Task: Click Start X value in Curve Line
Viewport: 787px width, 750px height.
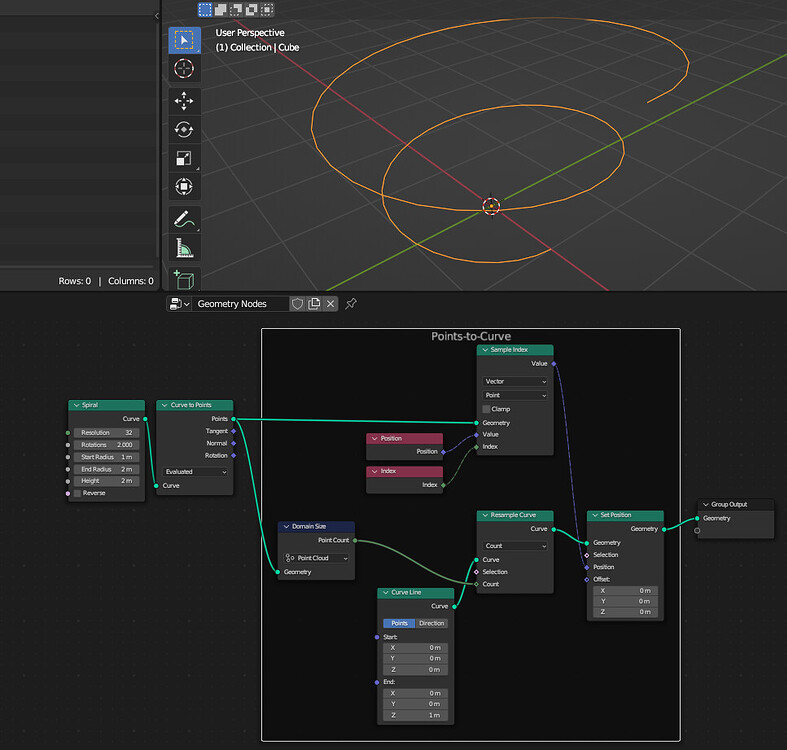Action: click(415, 648)
